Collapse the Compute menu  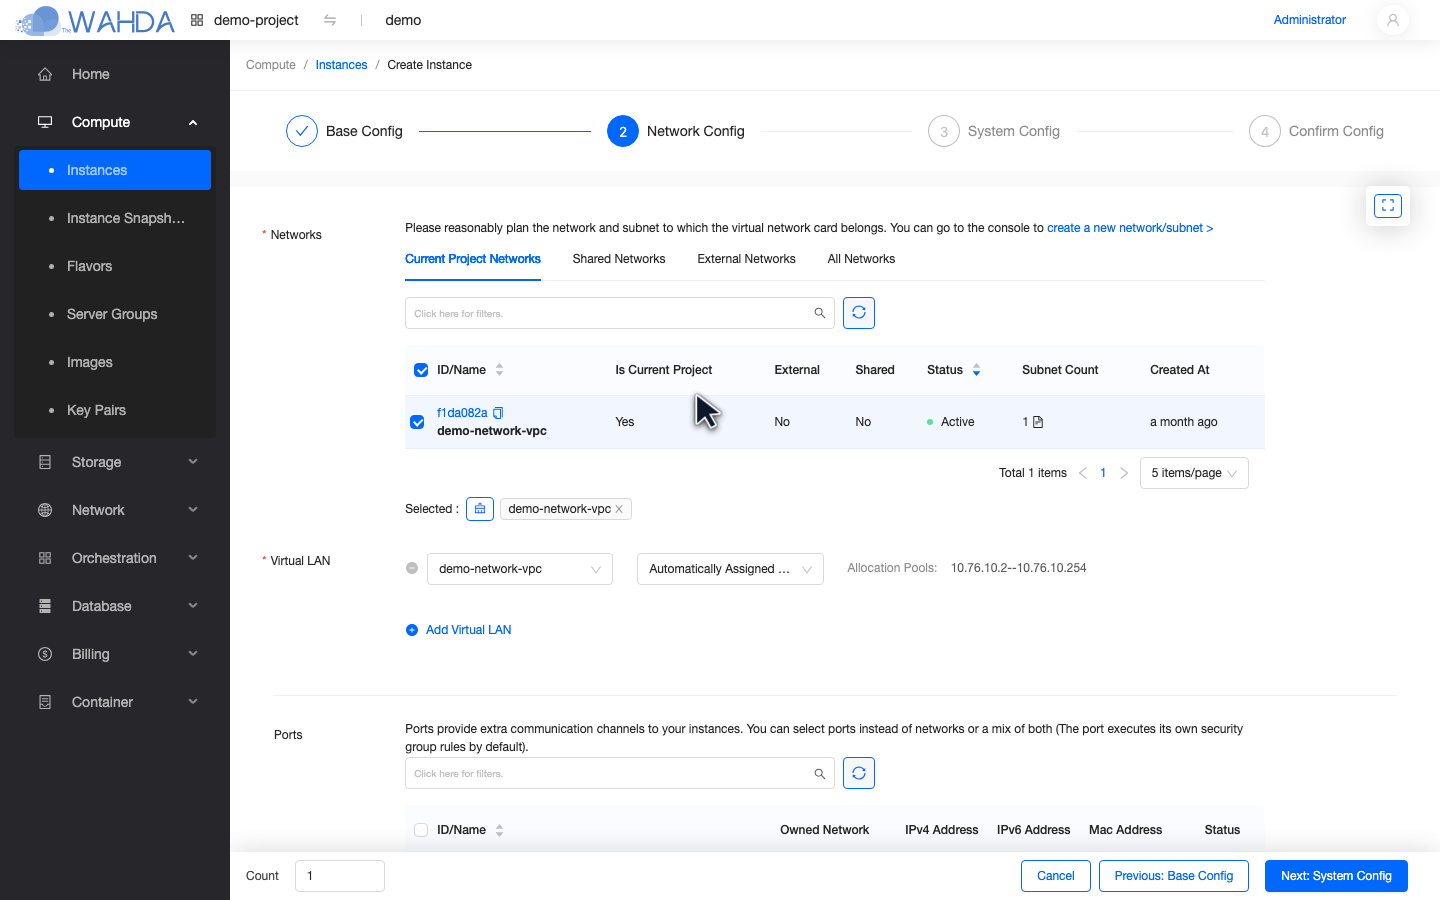(193, 122)
